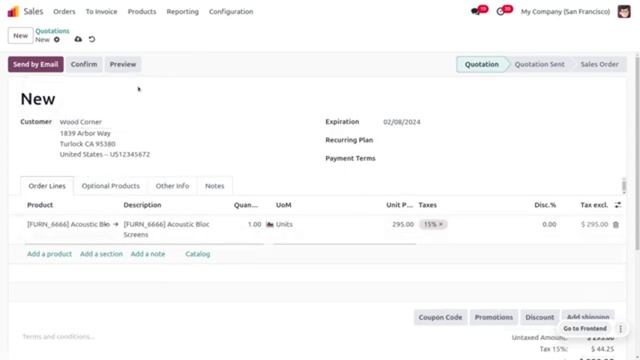This screenshot has width=640, height=360.
Task: Open the Orders menu
Action: [x=64, y=11]
